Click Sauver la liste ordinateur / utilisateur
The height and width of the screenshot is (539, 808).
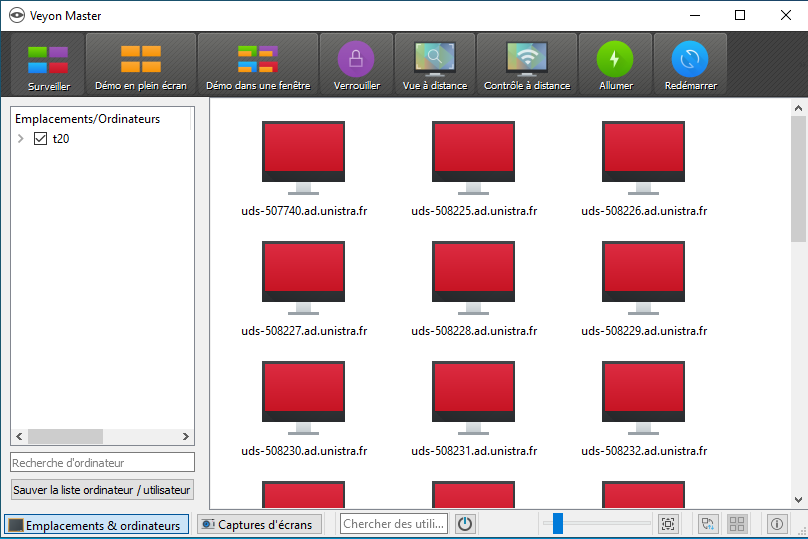[x=102, y=490]
